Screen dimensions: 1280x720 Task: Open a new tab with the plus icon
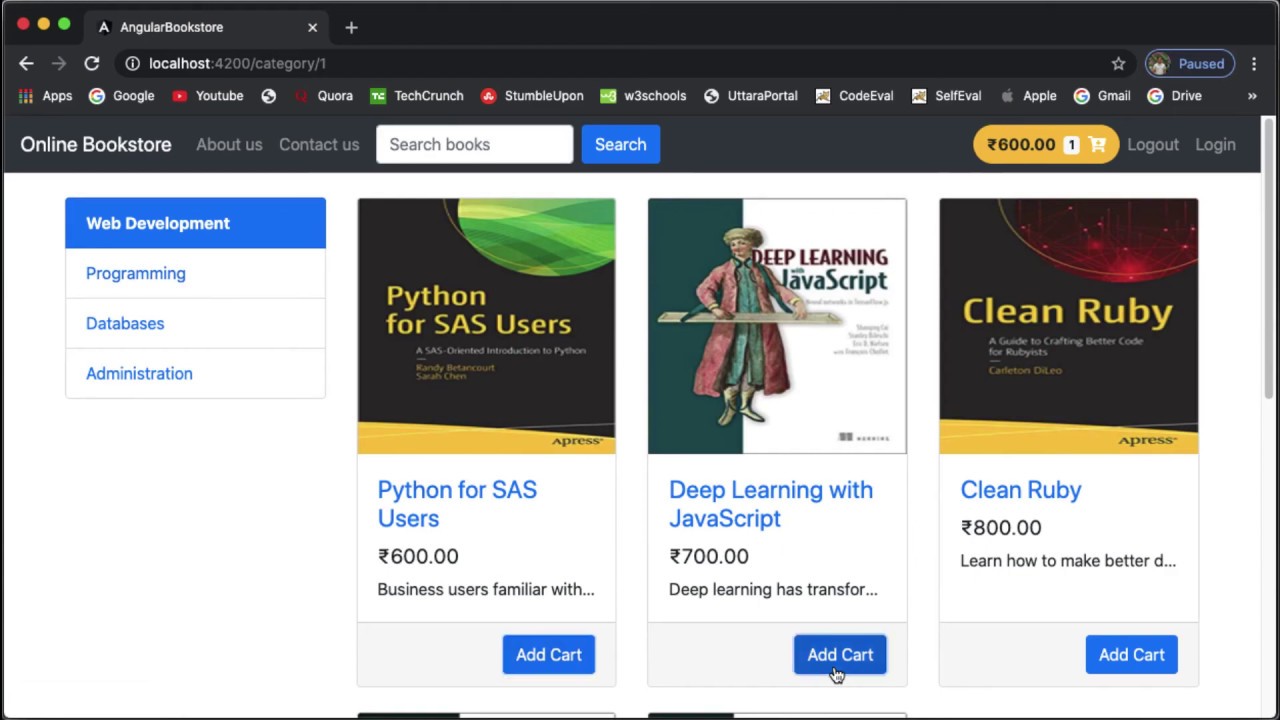point(351,27)
